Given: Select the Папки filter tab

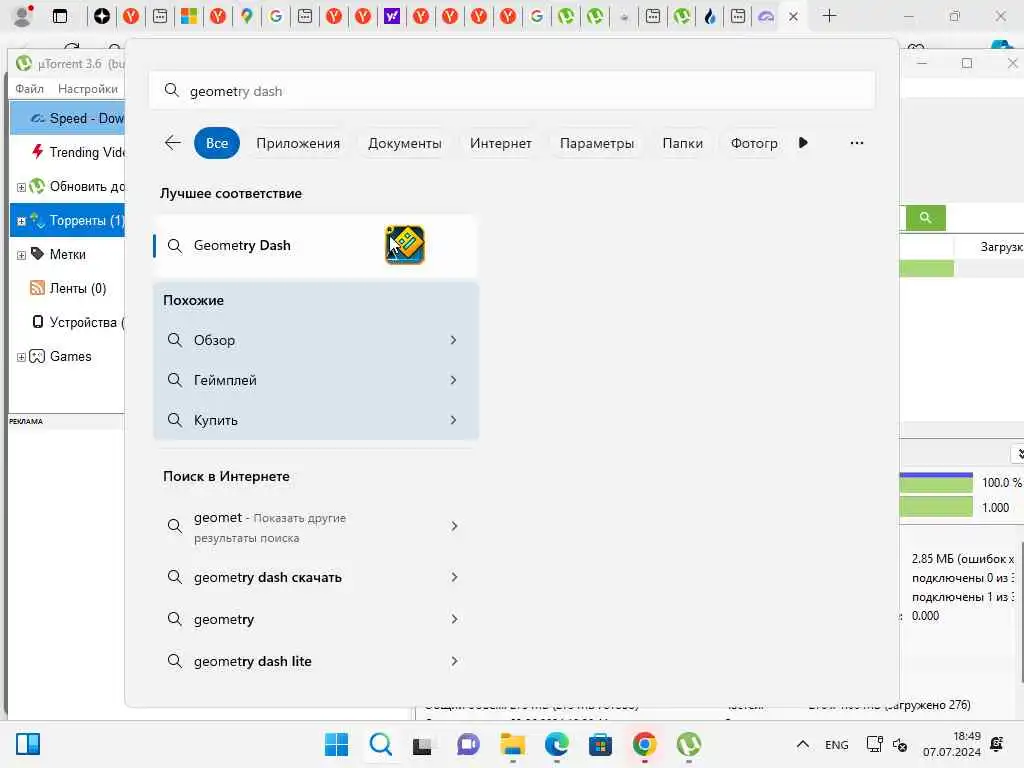Looking at the screenshot, I should [x=682, y=143].
